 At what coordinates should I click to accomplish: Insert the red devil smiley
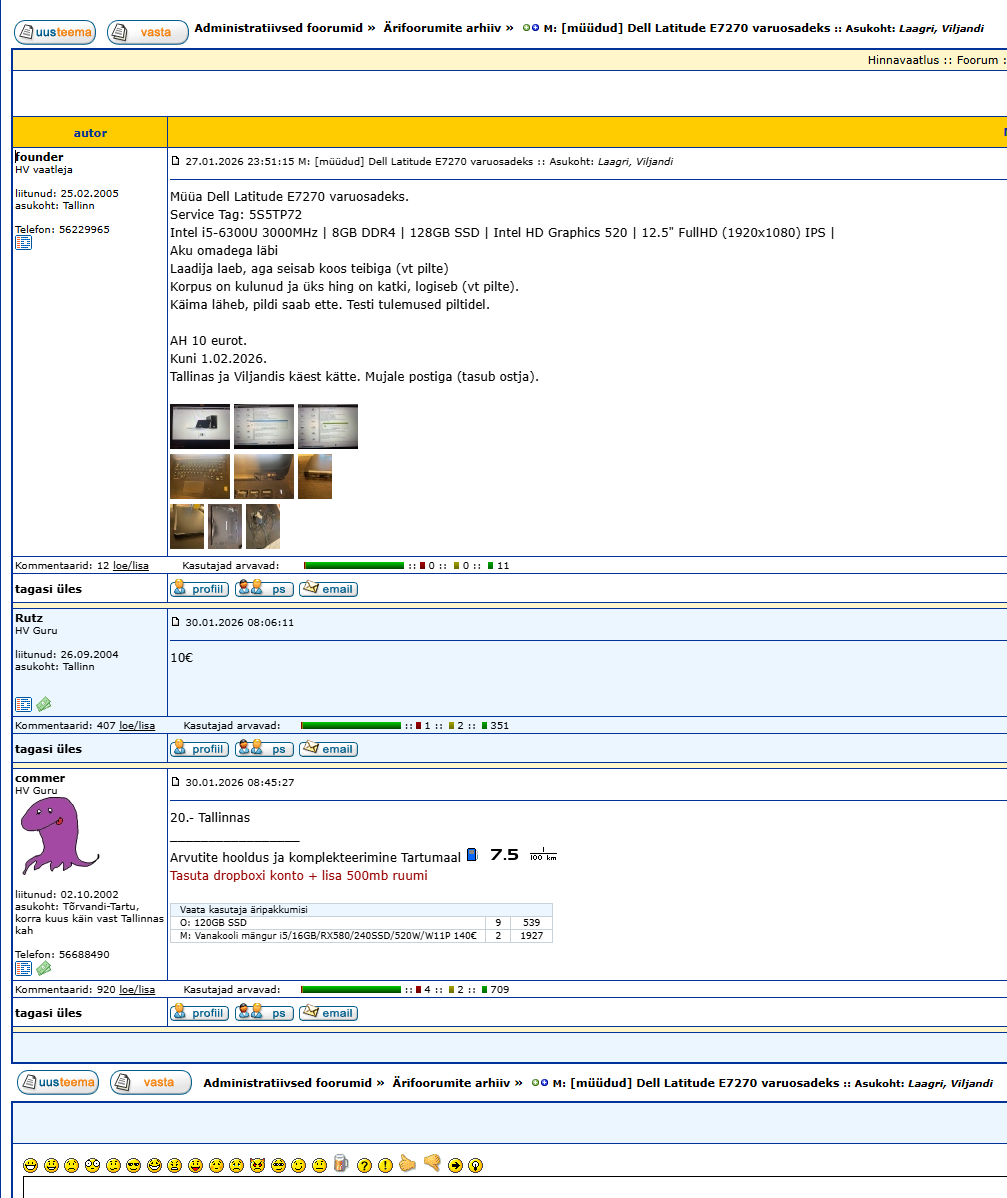click(258, 1165)
